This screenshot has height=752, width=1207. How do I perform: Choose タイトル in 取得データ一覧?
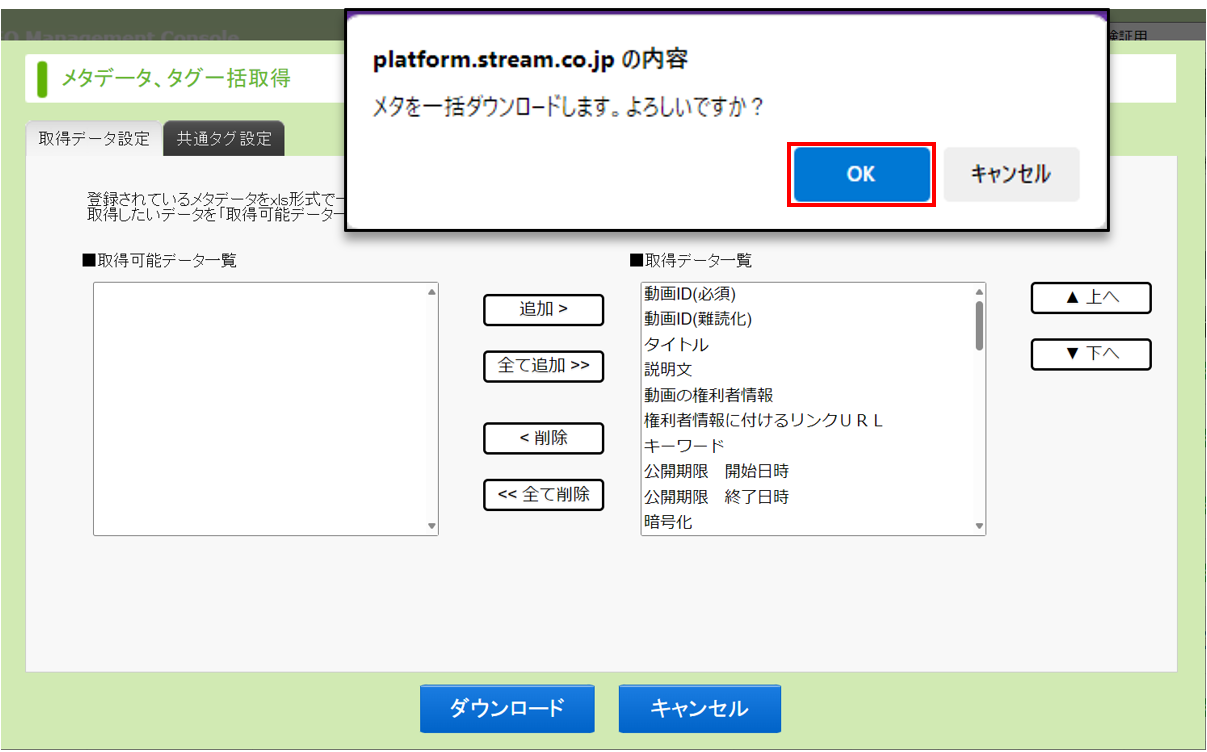676,345
